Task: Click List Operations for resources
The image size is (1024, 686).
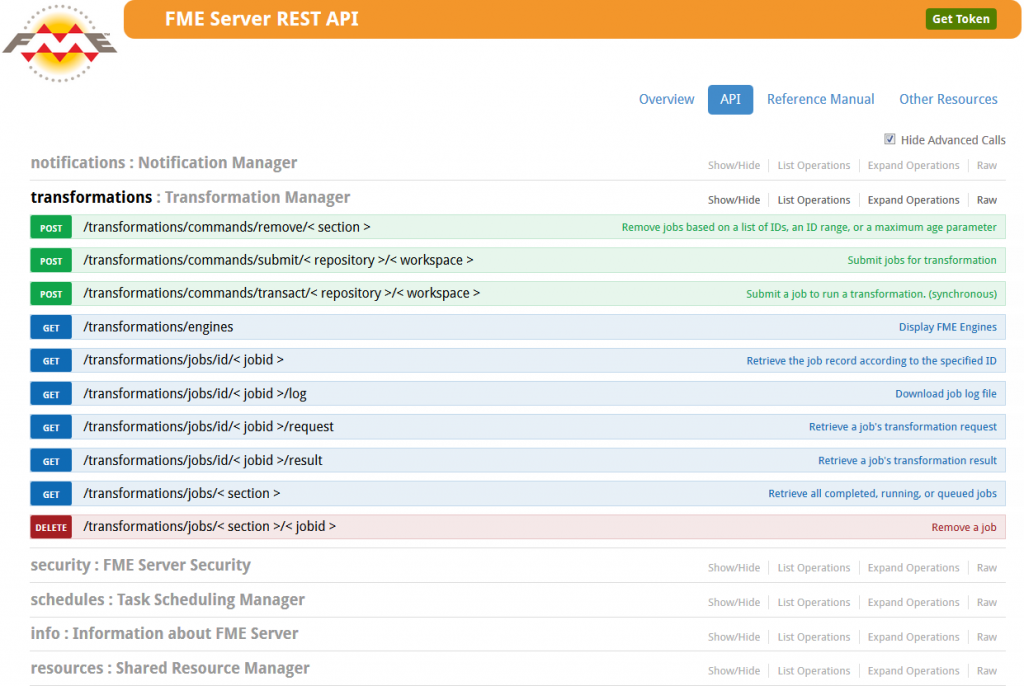Action: [814, 671]
